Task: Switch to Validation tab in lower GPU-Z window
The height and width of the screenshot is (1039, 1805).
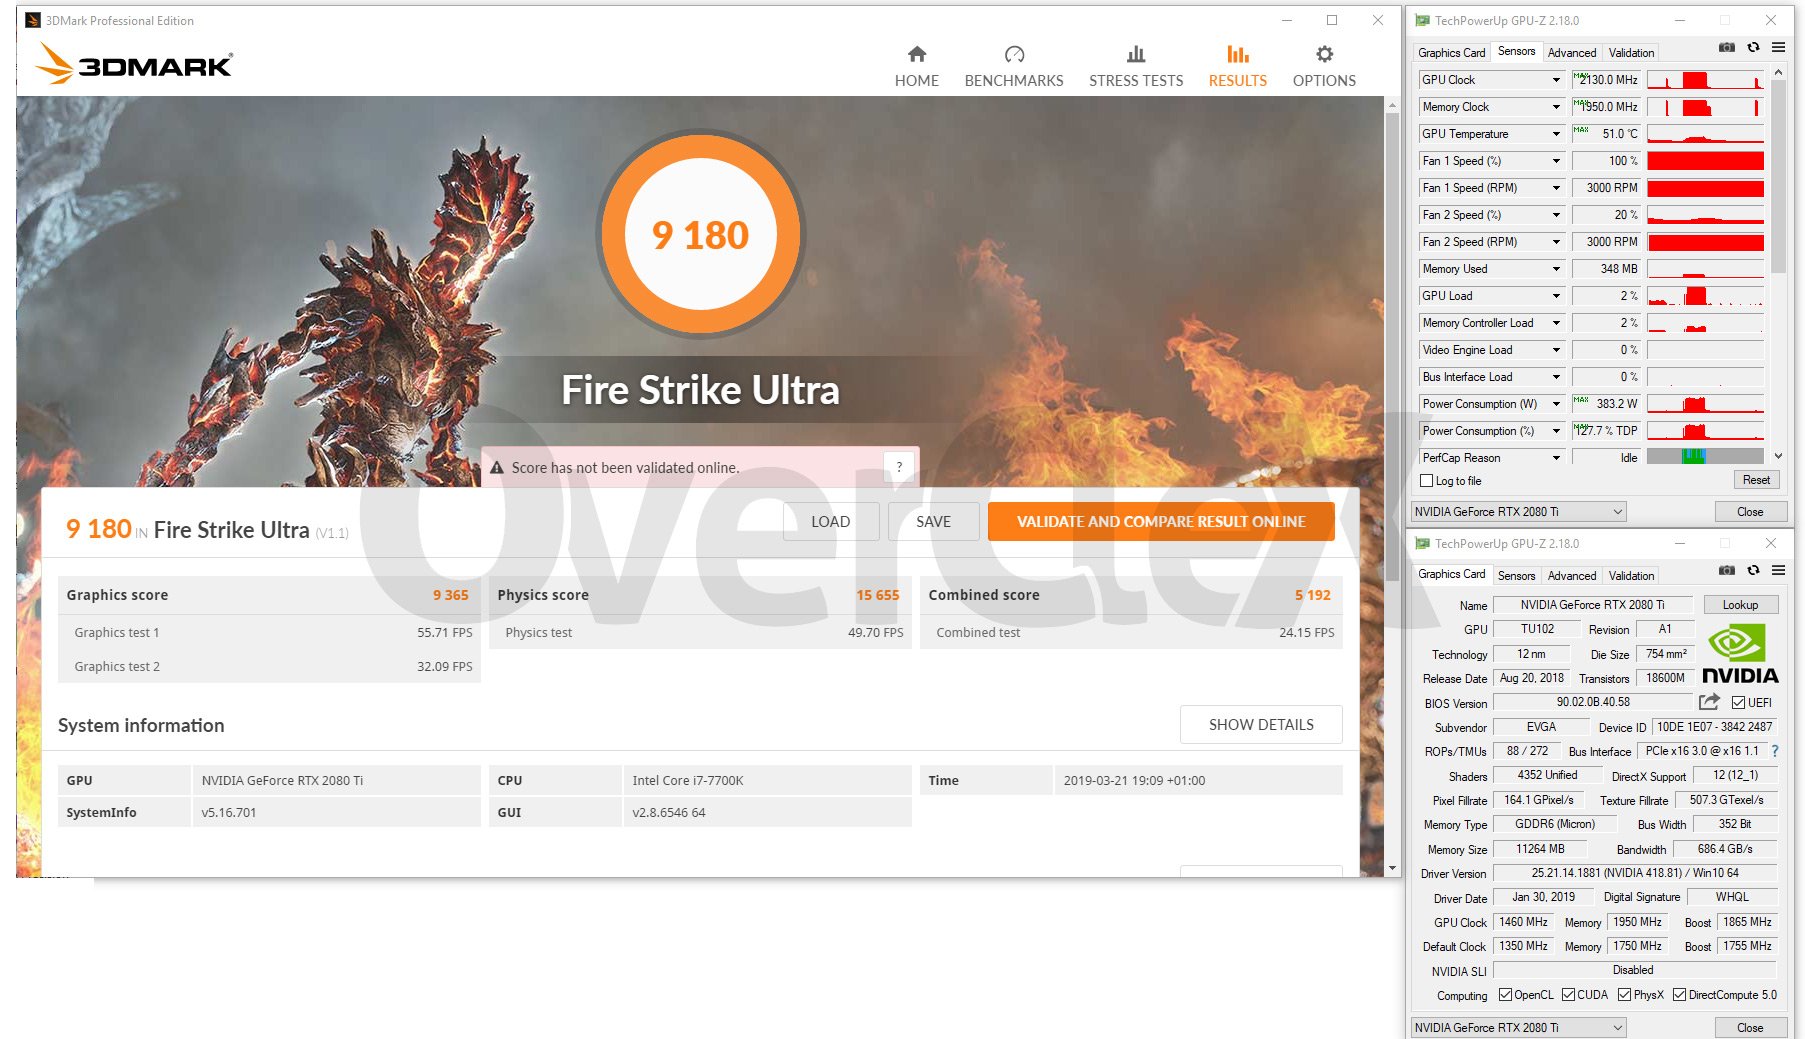Action: (1631, 575)
